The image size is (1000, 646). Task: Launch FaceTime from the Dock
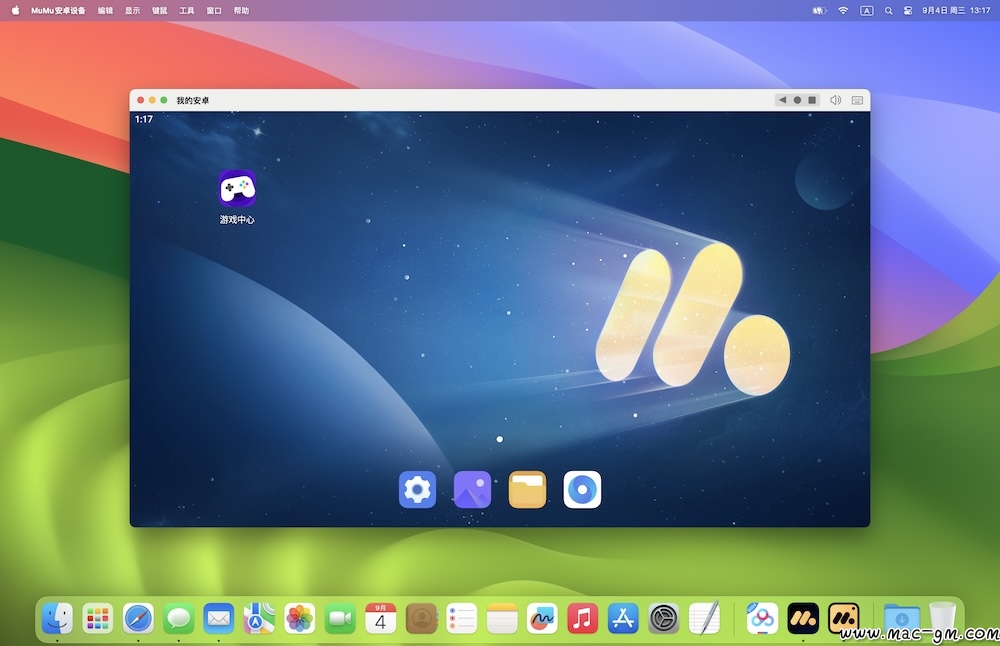coord(340,618)
